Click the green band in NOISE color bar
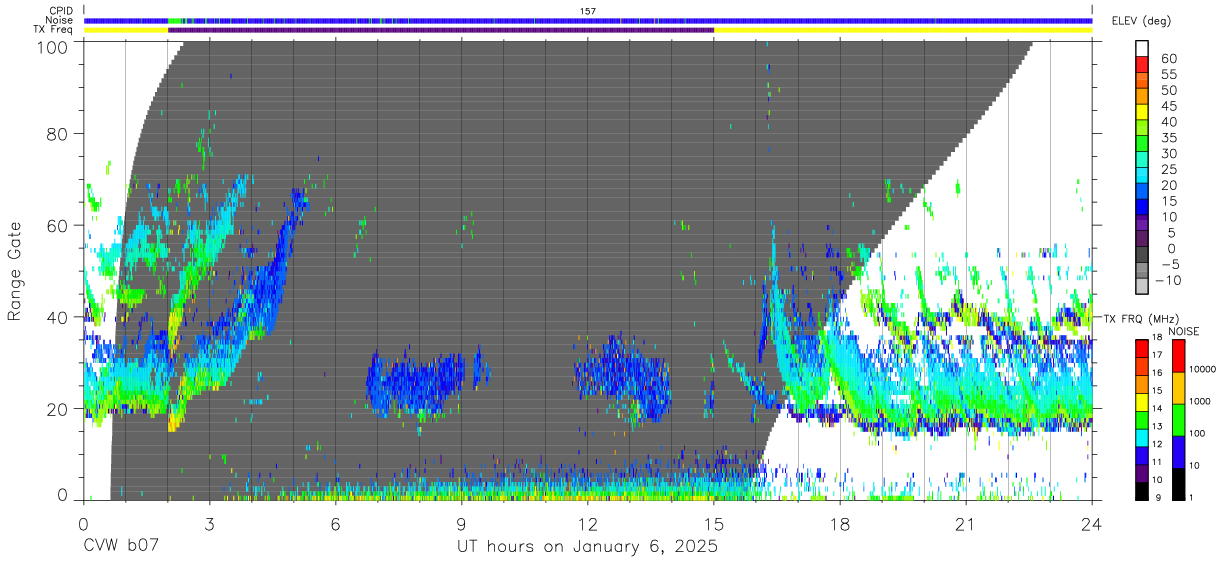Viewport: 1228px width, 567px height. pos(1180,419)
